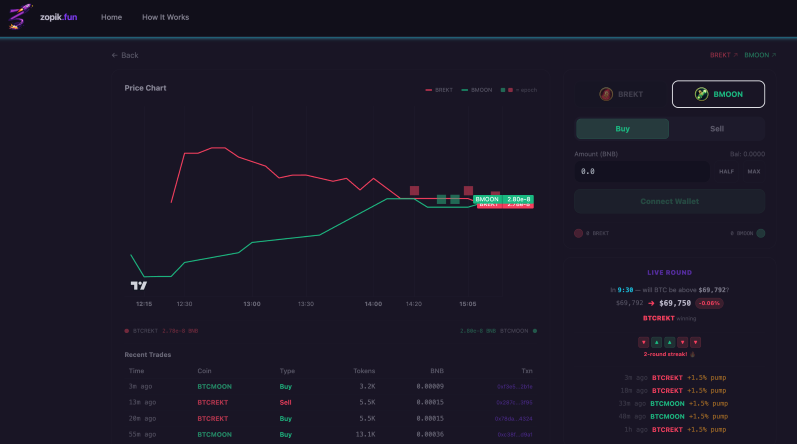This screenshot has width=797, height=444.
Task: Click the Txn column header
Action: click(x=527, y=371)
